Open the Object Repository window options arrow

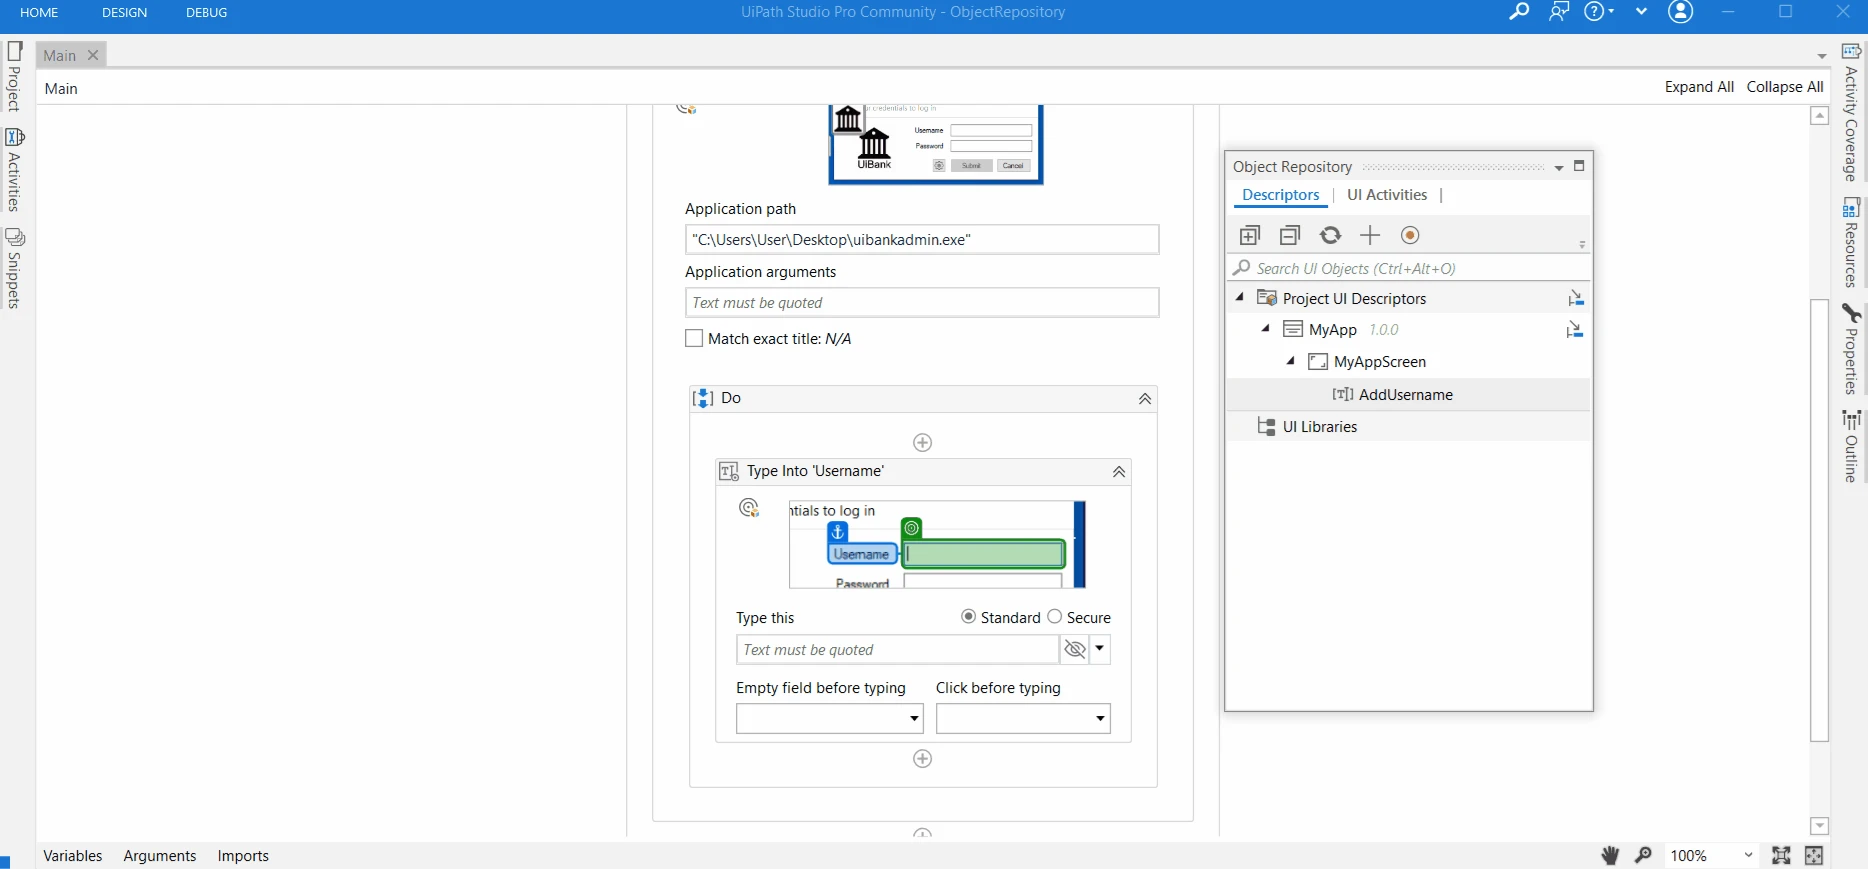(x=1559, y=168)
